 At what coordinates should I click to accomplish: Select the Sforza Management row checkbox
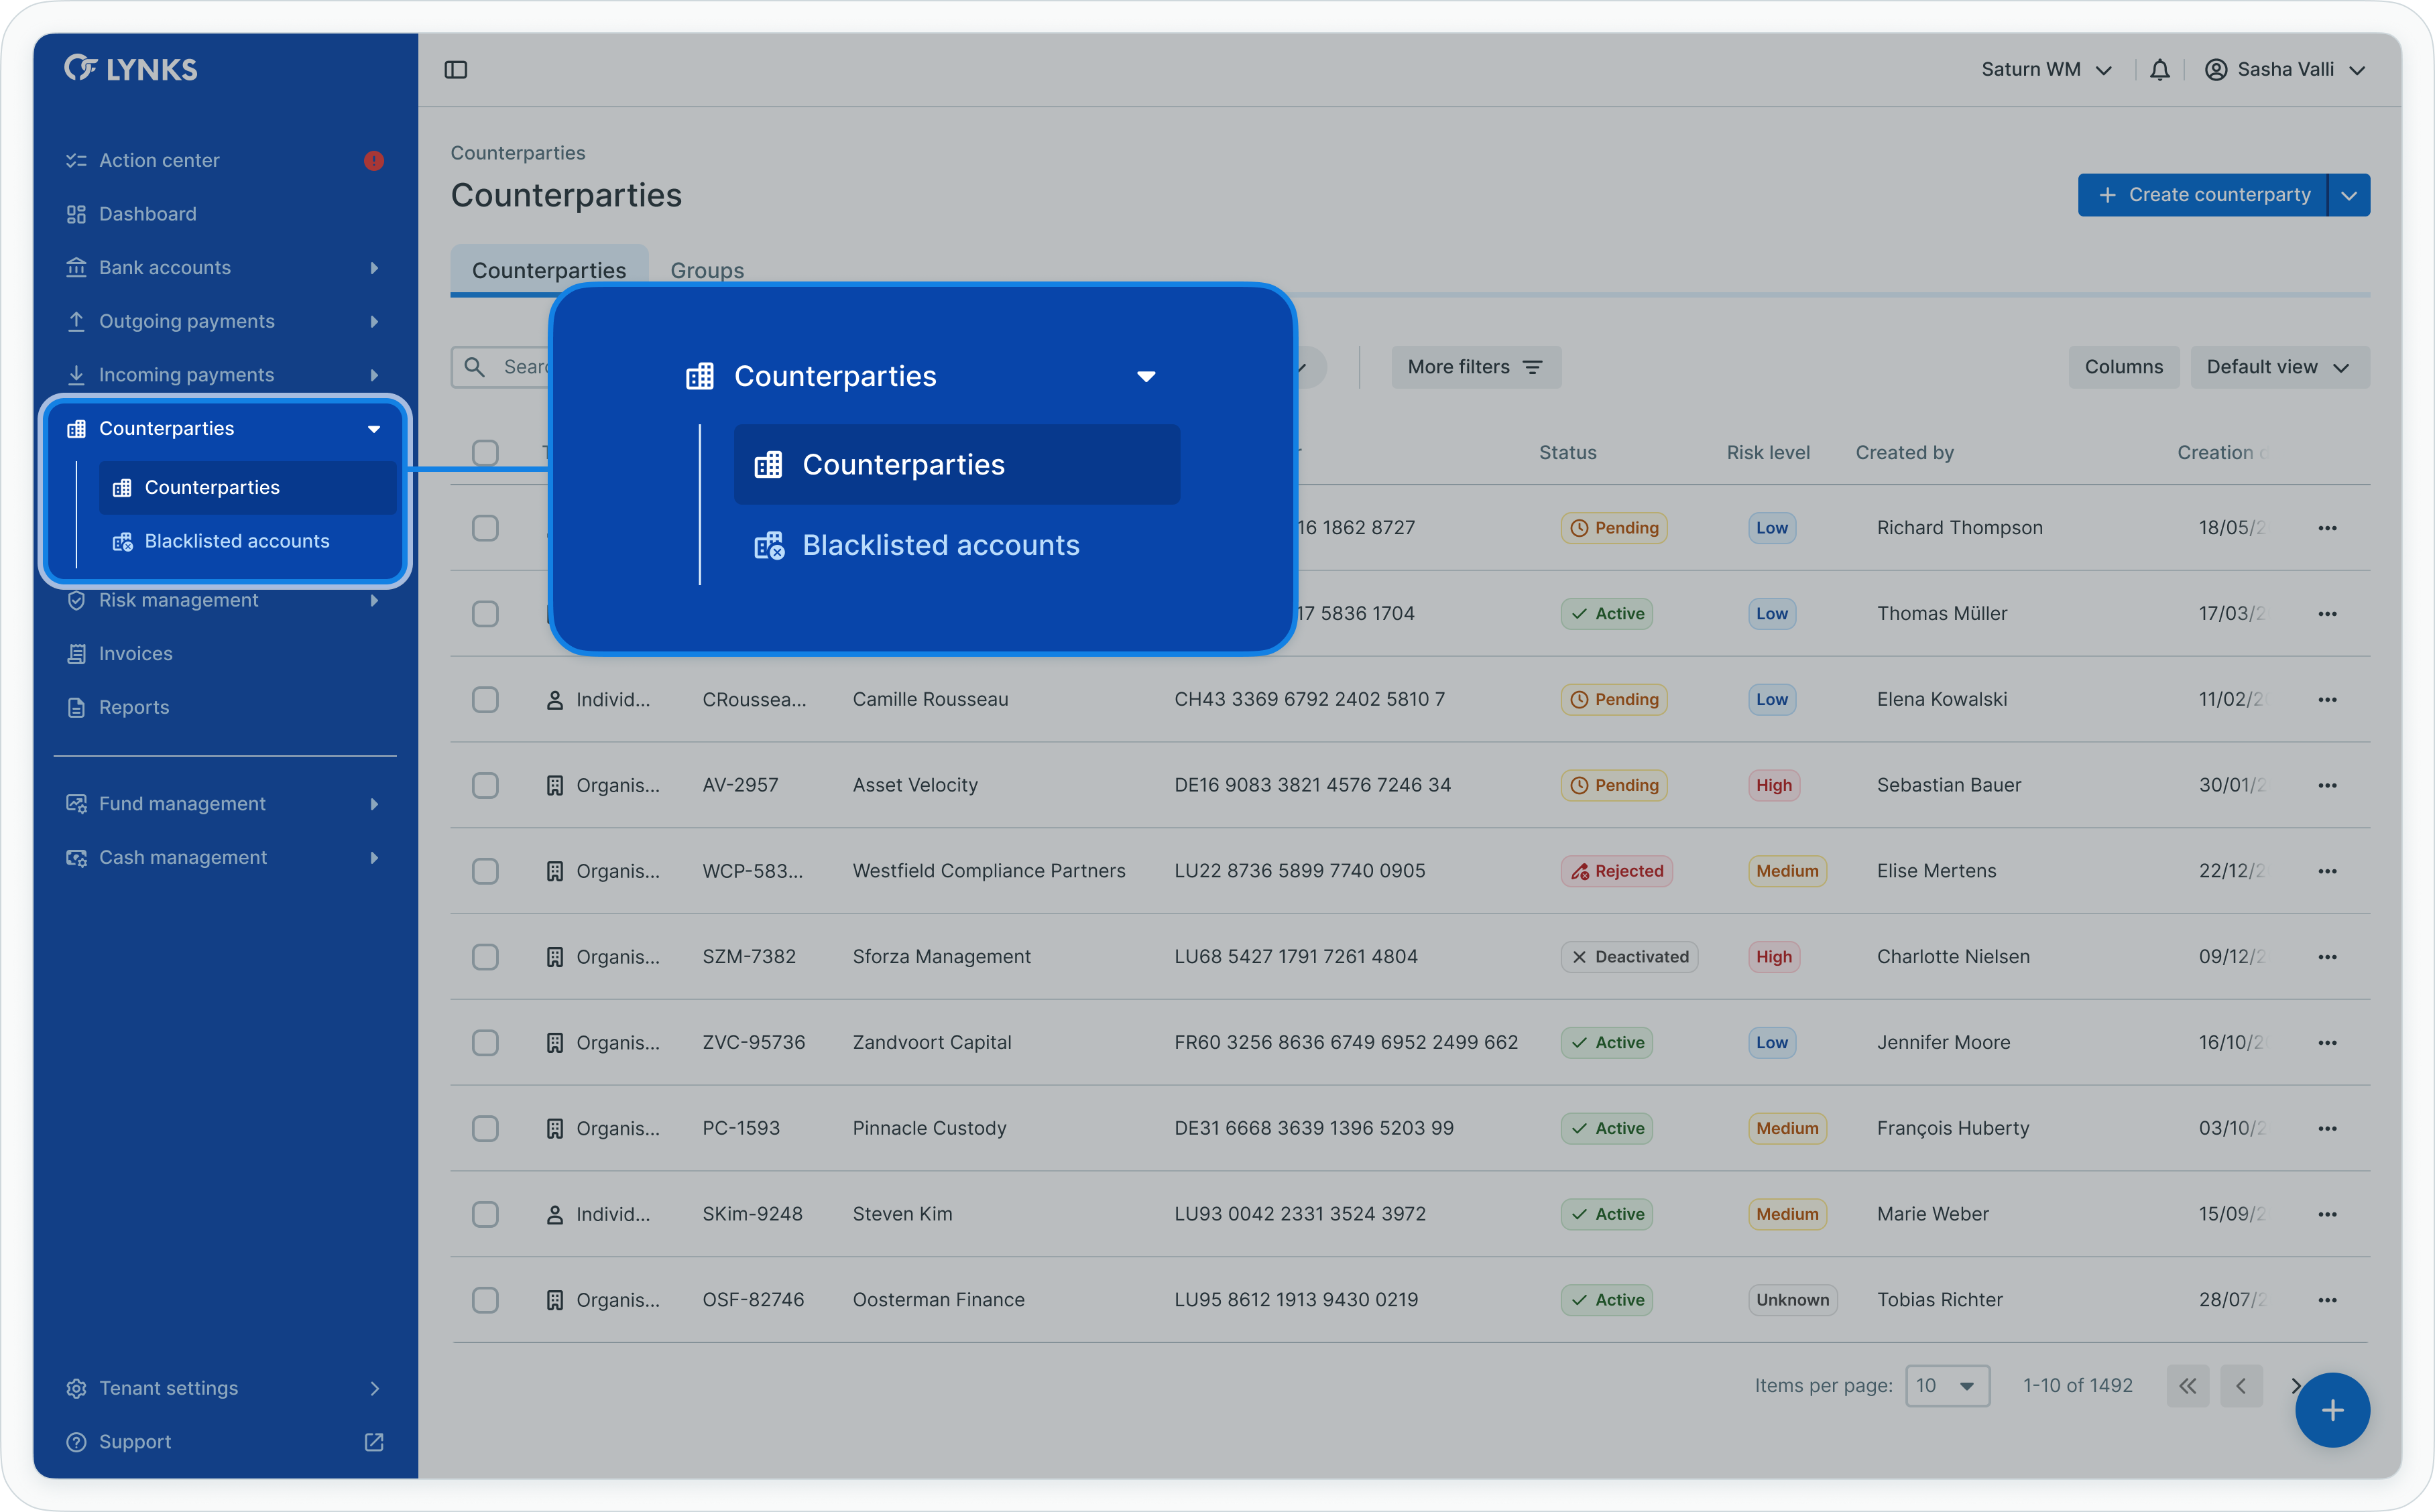click(x=485, y=957)
